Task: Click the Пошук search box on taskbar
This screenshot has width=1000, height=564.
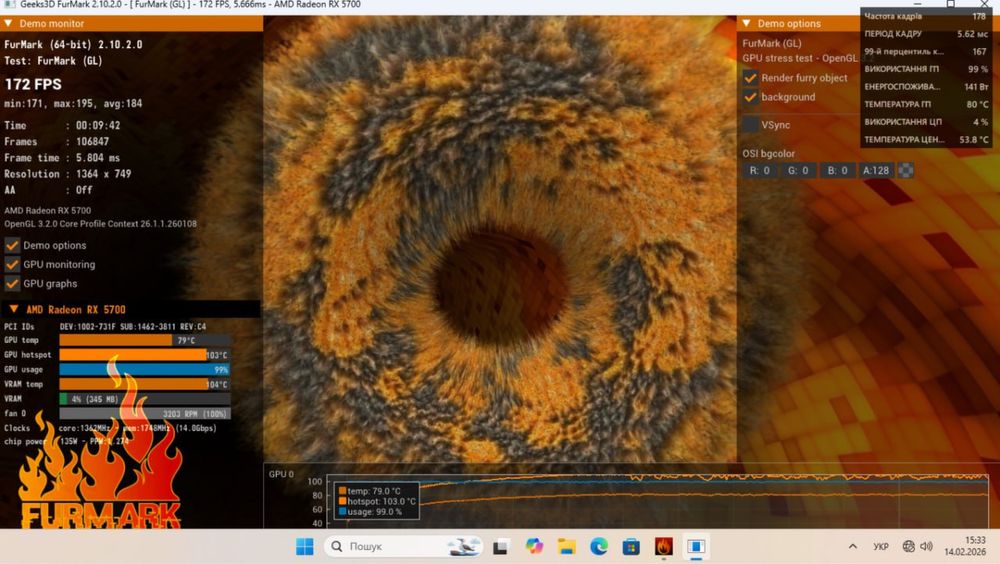Action: [x=403, y=547]
